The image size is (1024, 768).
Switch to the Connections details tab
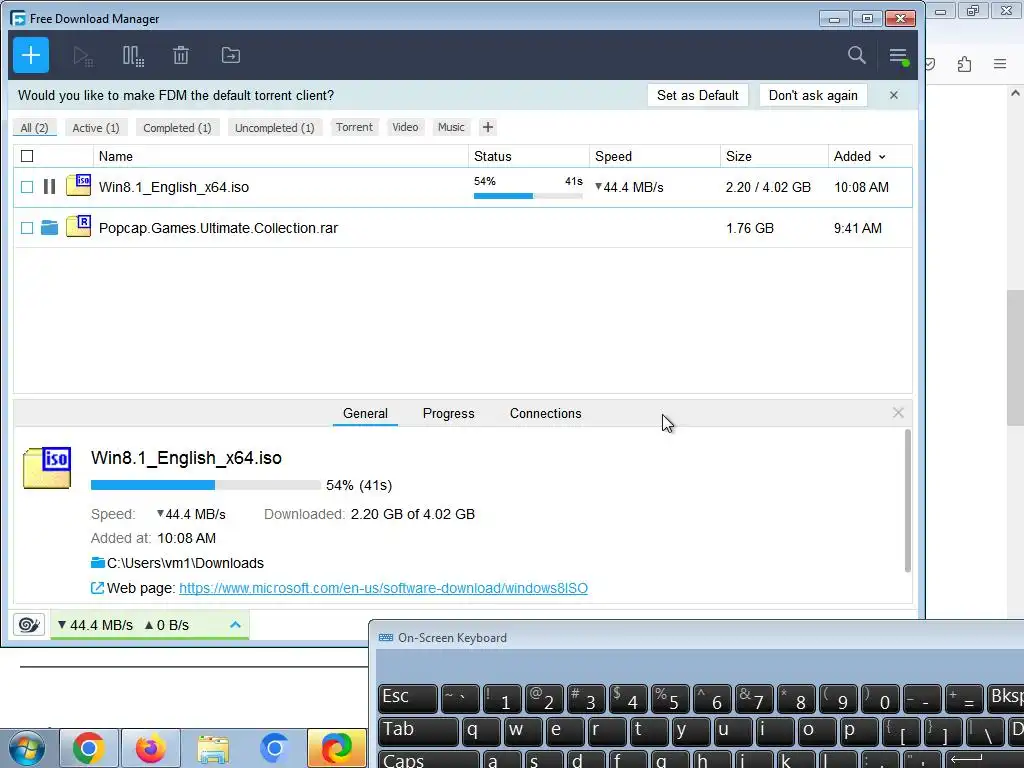[x=545, y=413]
